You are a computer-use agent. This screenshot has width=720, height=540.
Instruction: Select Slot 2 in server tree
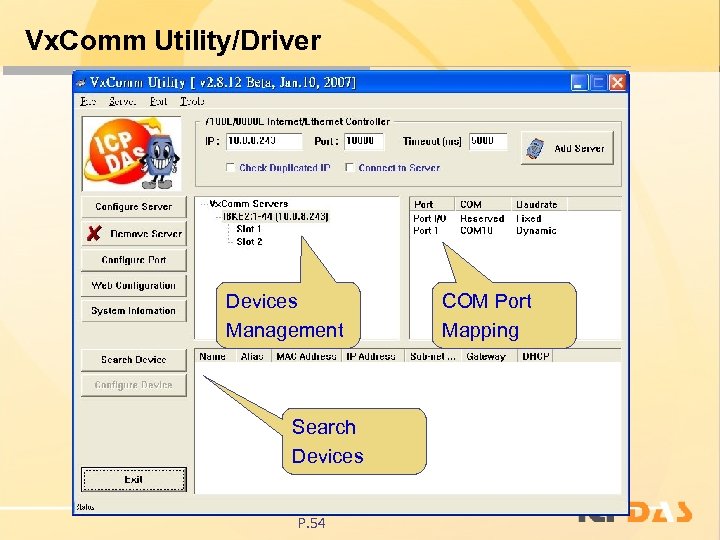click(x=249, y=242)
